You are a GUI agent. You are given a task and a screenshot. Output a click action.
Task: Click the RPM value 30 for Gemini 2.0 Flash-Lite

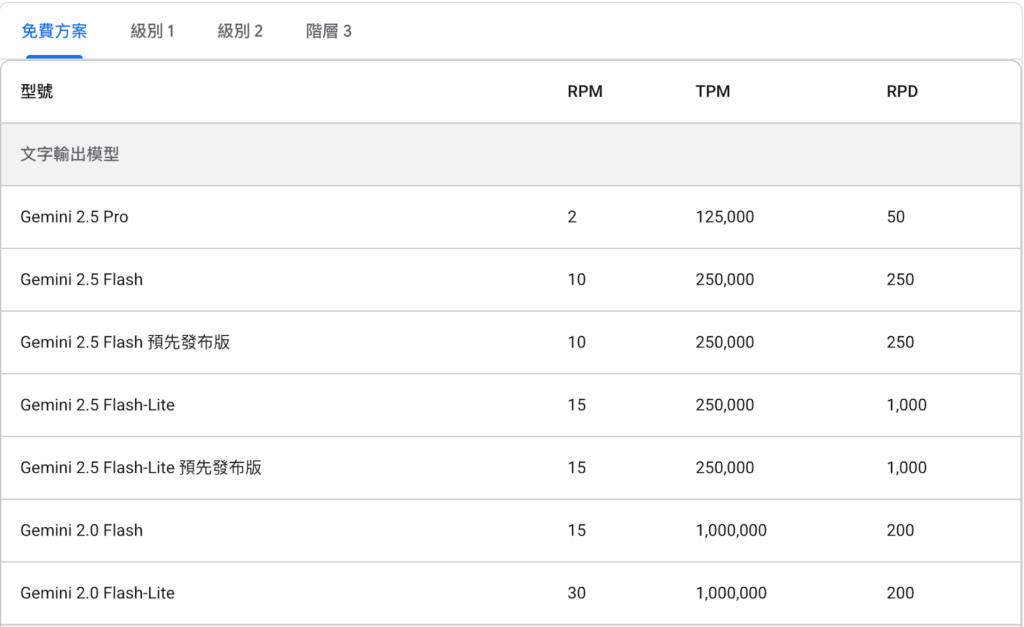(577, 593)
